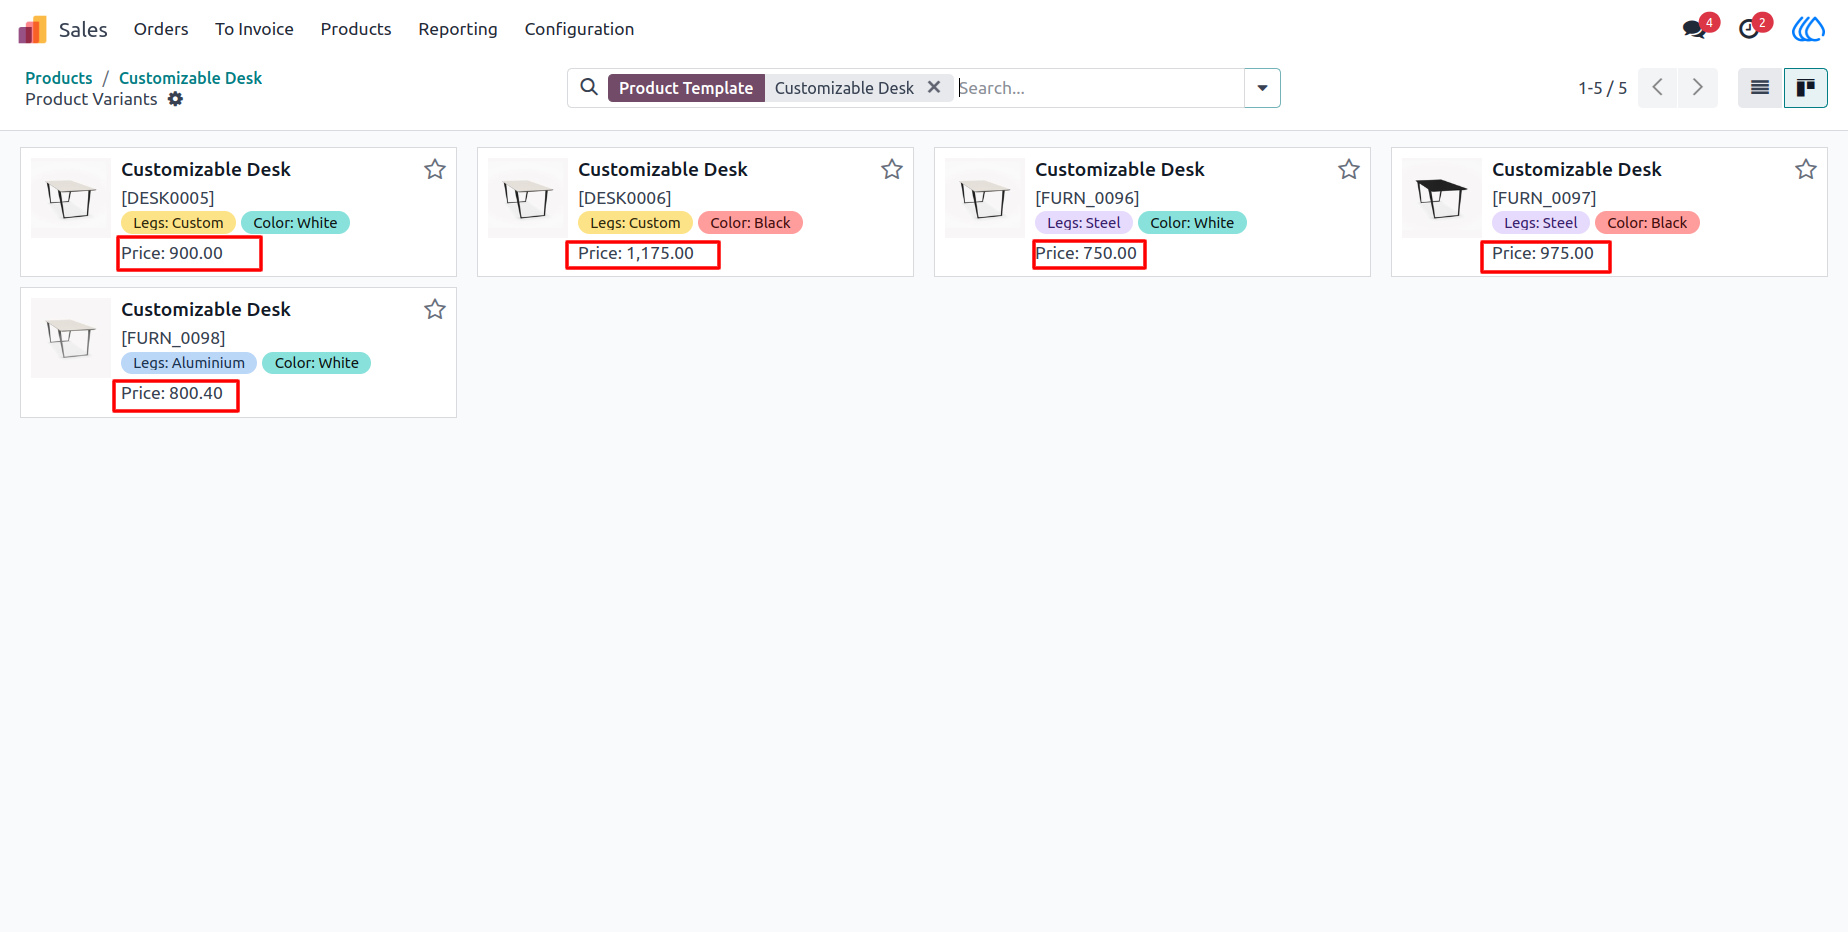Open the Sales app home icon
Viewport: 1848px width, 932px height.
click(33, 29)
